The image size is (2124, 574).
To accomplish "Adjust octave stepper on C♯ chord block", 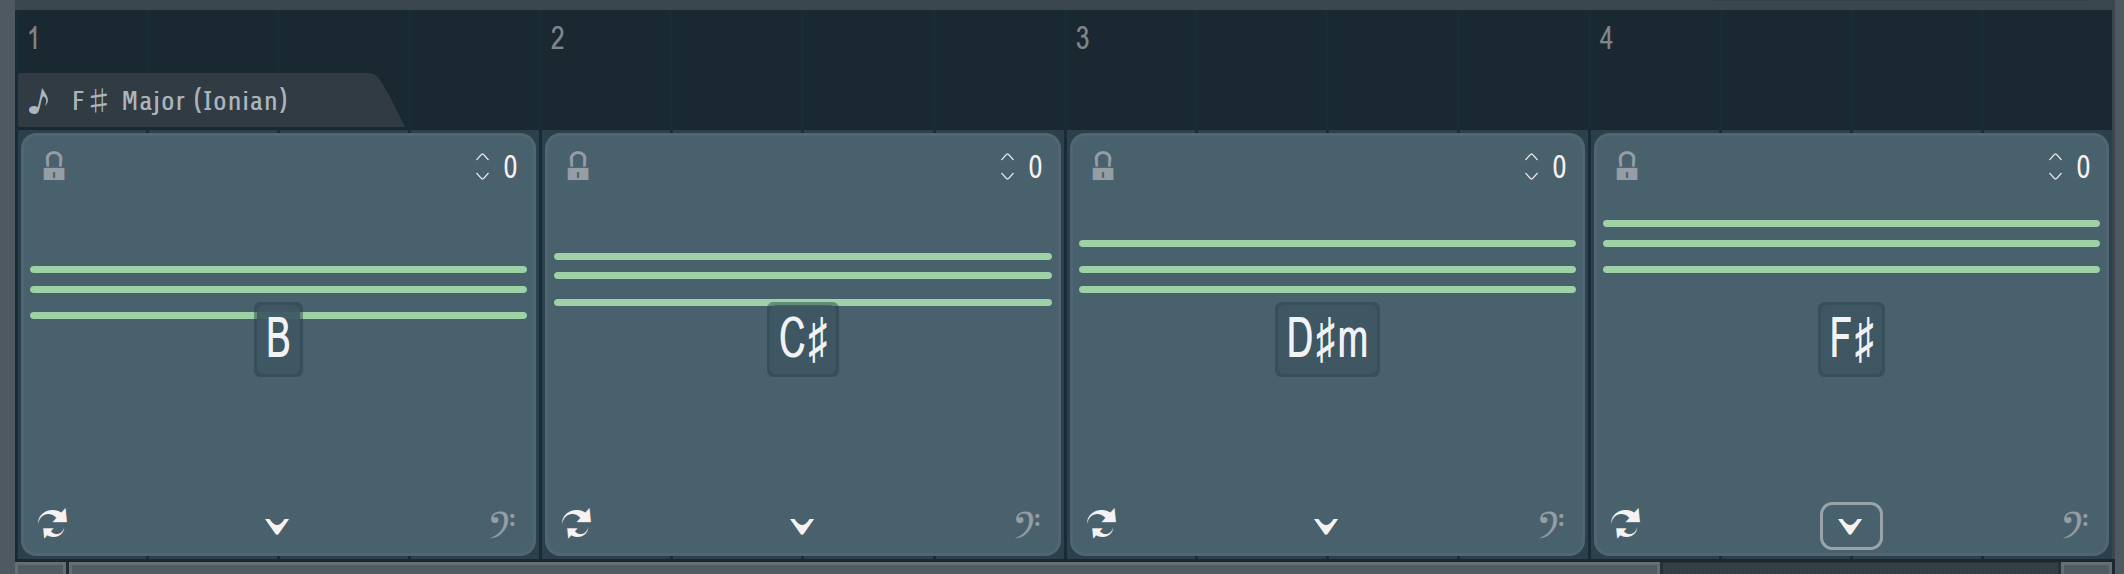I will [x=1007, y=167].
